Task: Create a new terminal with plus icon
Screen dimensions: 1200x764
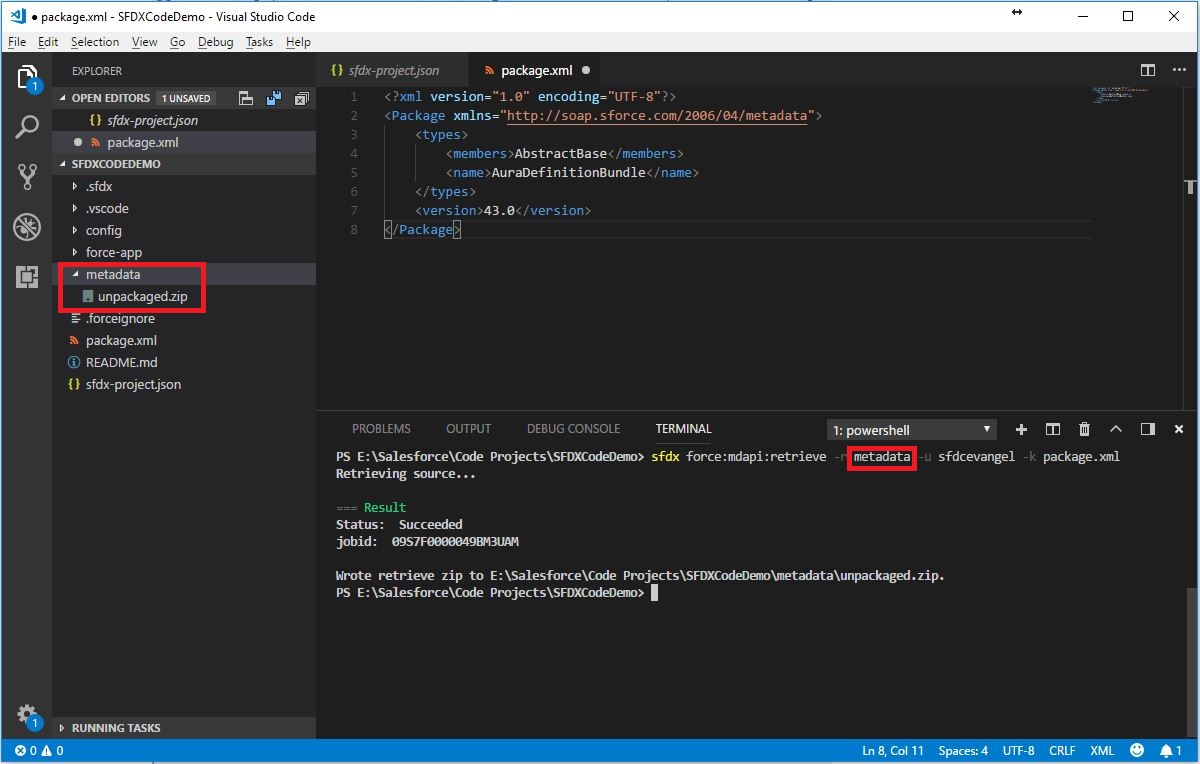Action: point(1021,429)
